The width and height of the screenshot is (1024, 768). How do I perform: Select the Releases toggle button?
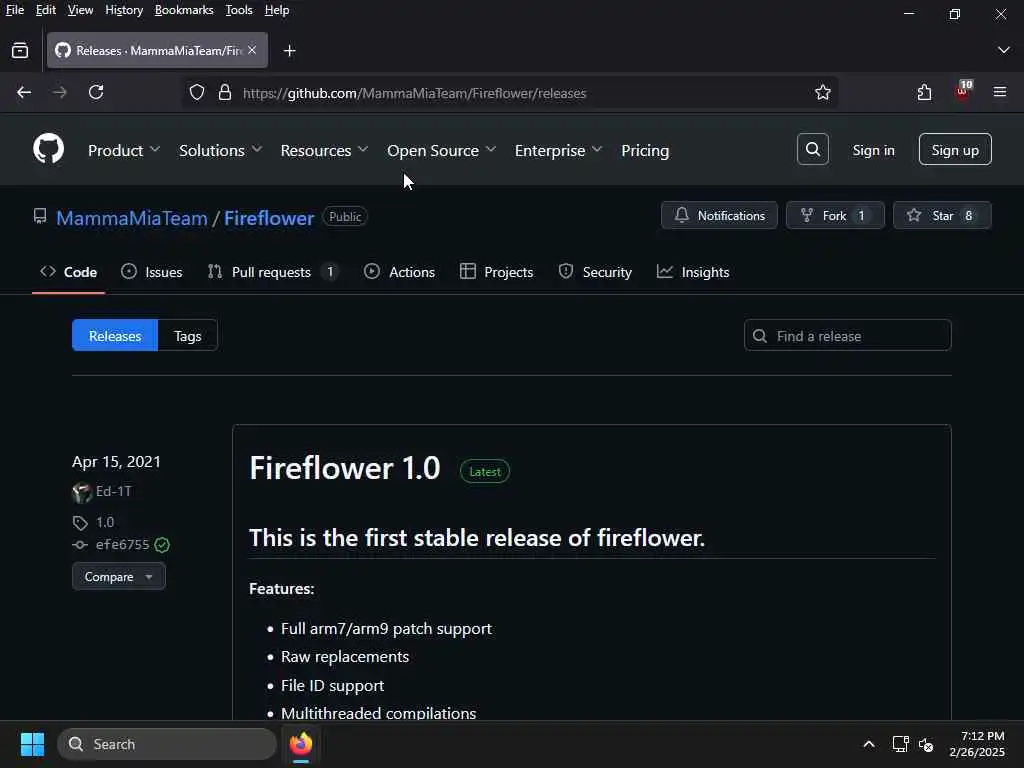click(x=115, y=336)
